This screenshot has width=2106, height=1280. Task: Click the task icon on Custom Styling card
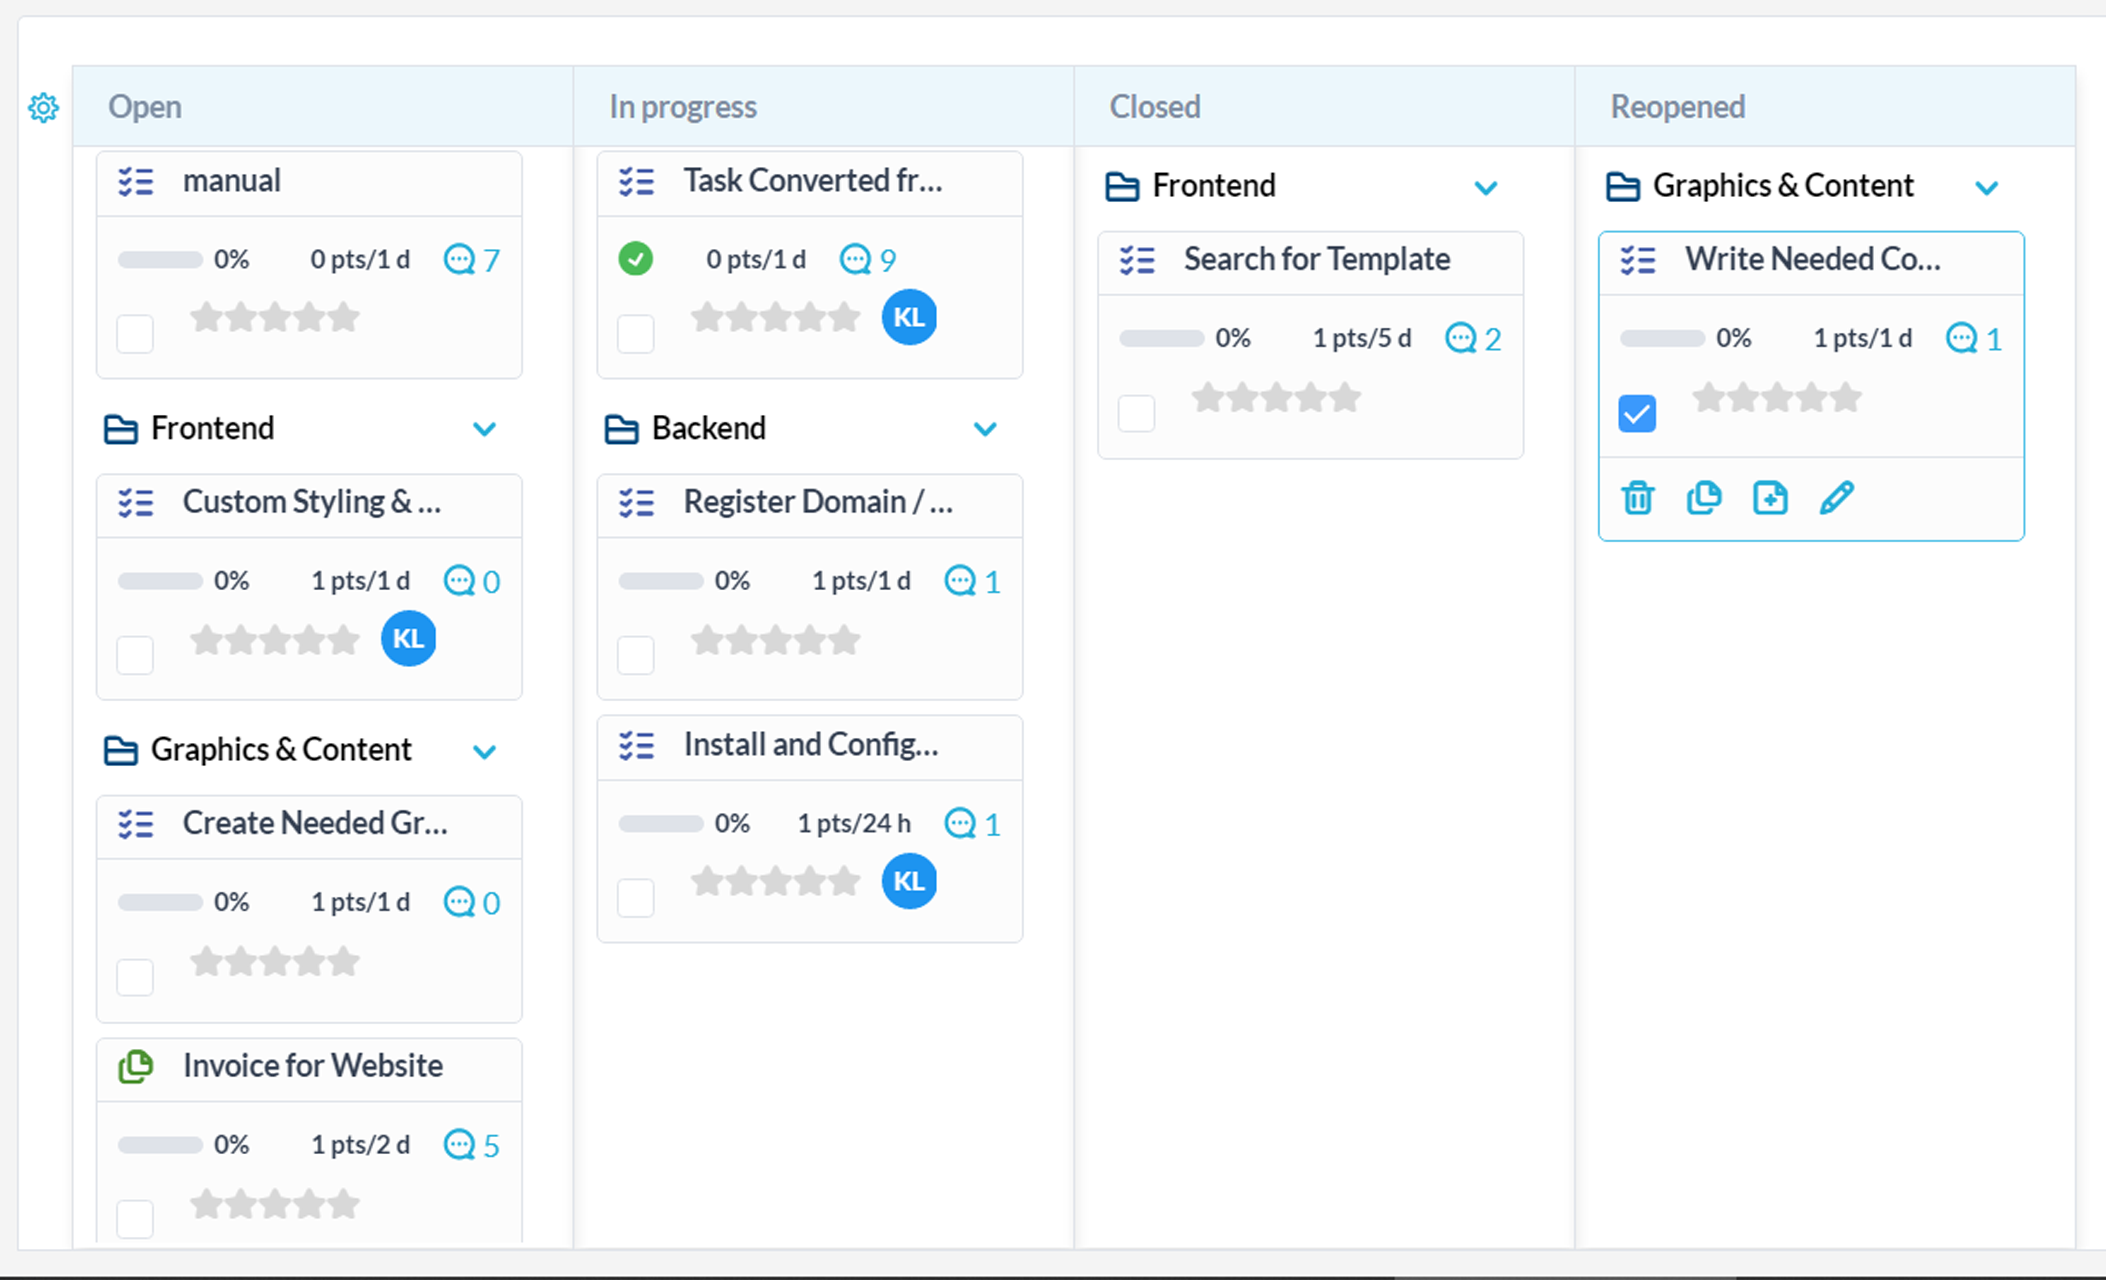tap(136, 502)
